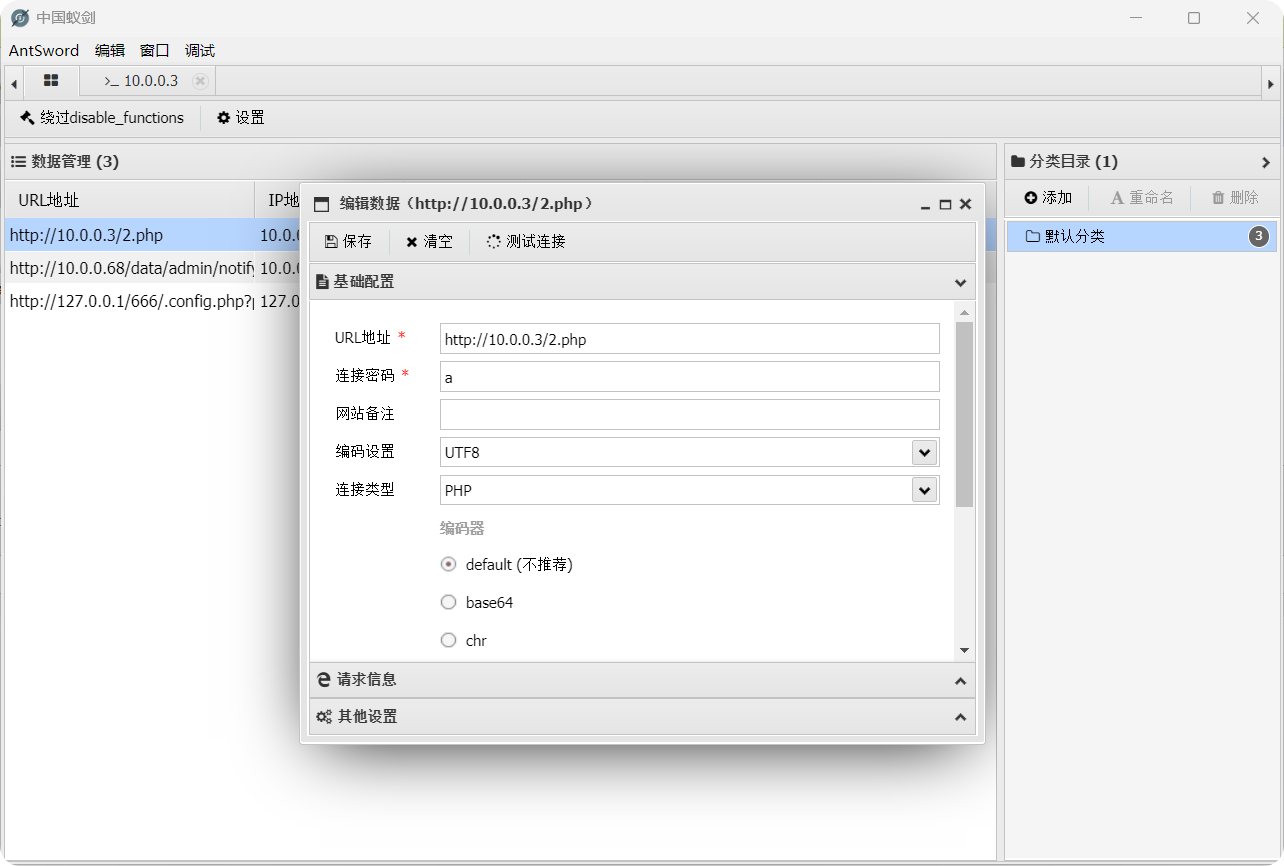
Task: Open the 窗口 menu
Action: (x=155, y=51)
